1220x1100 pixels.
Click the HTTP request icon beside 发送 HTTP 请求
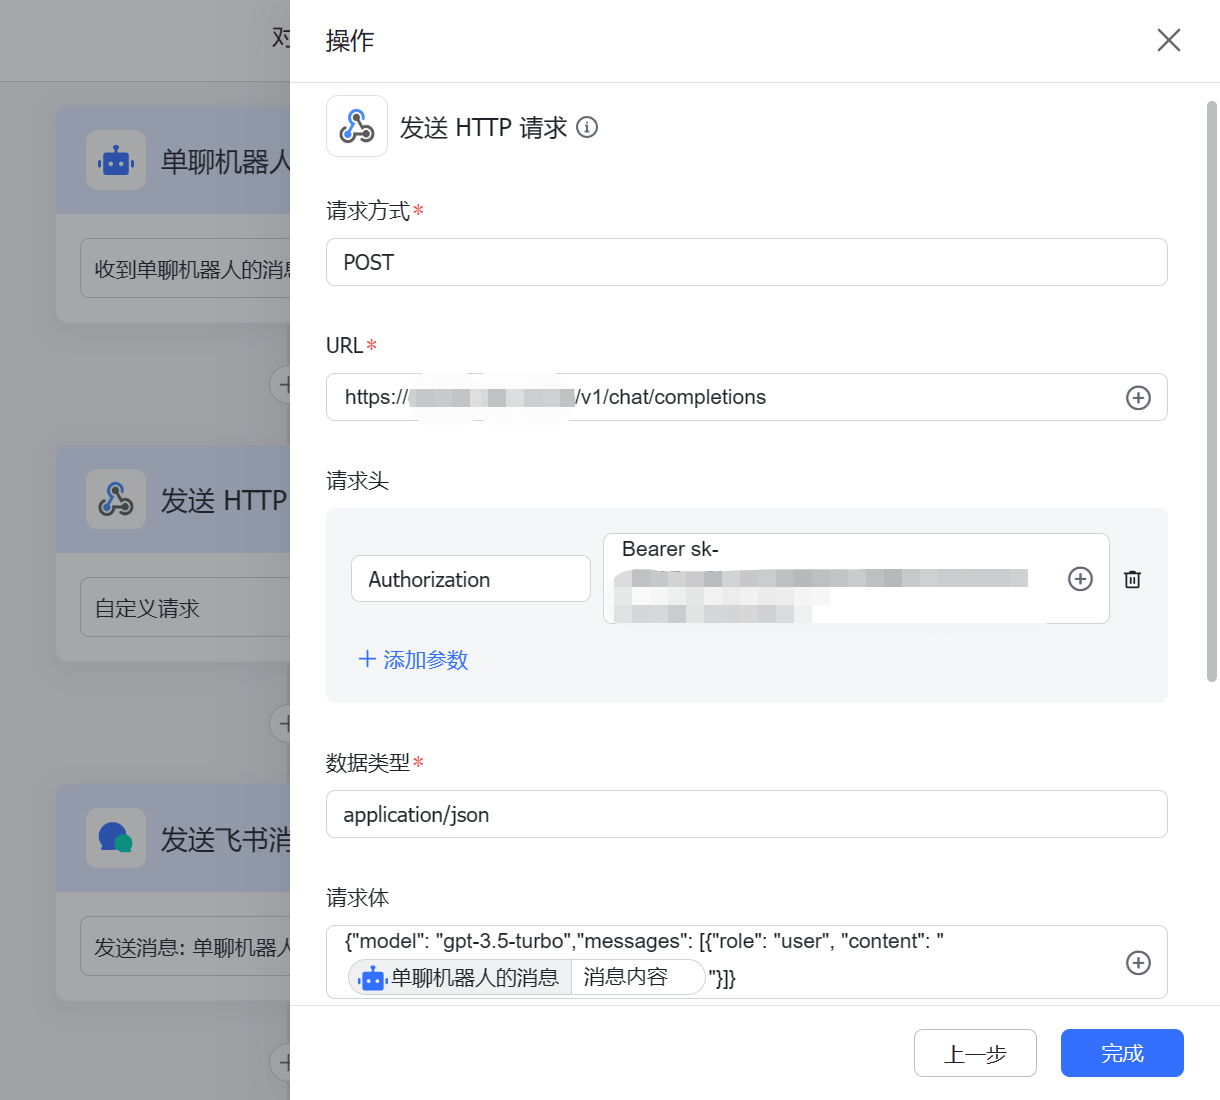click(356, 126)
